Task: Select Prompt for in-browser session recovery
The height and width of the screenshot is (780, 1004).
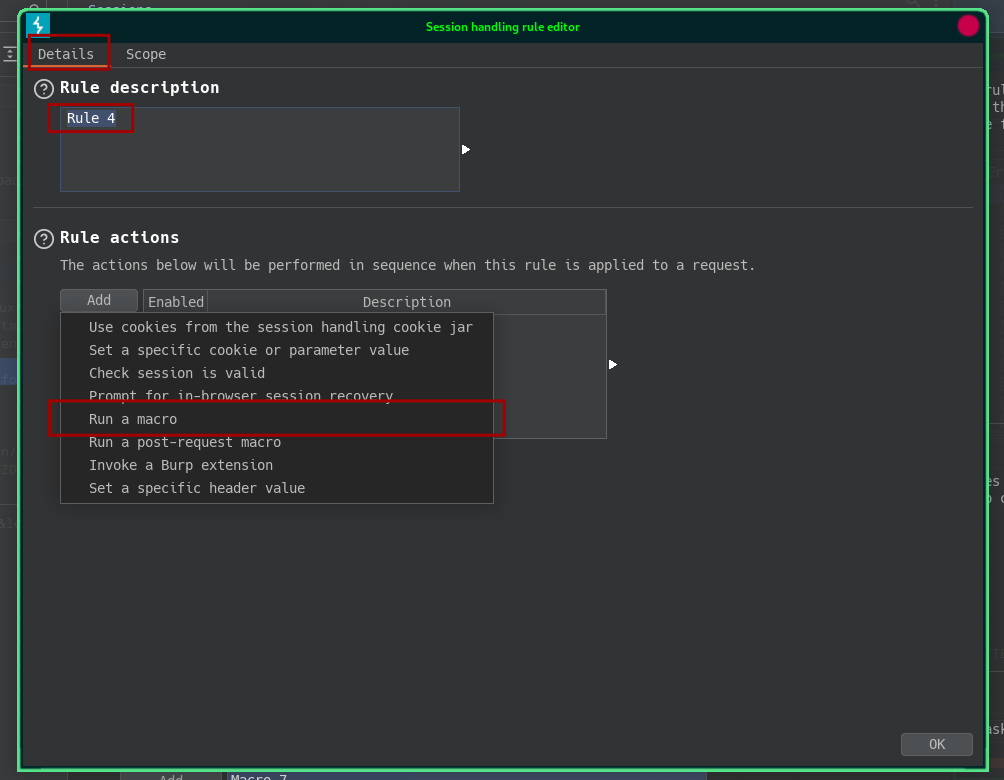Action: [277, 396]
